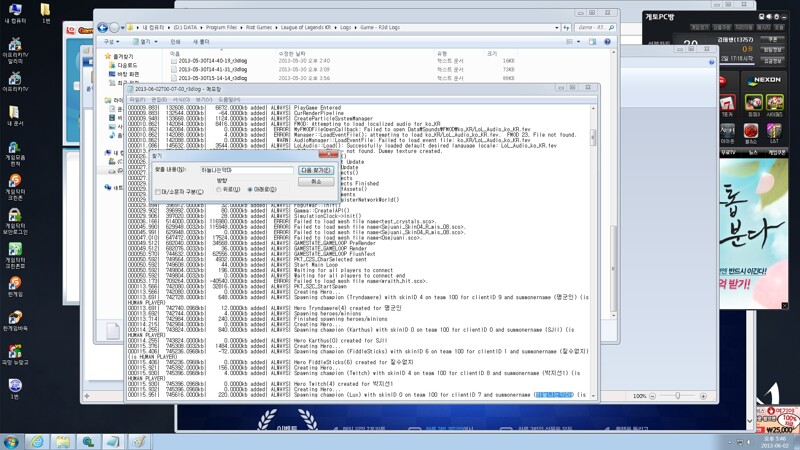Click the zoom-out minus button near 100%

point(652,396)
